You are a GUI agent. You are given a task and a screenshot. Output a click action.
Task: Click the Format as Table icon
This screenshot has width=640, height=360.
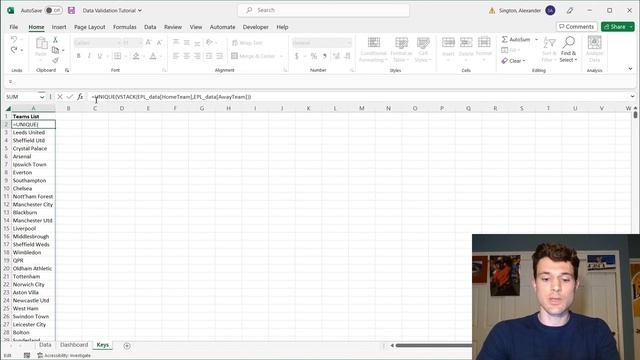click(401, 43)
